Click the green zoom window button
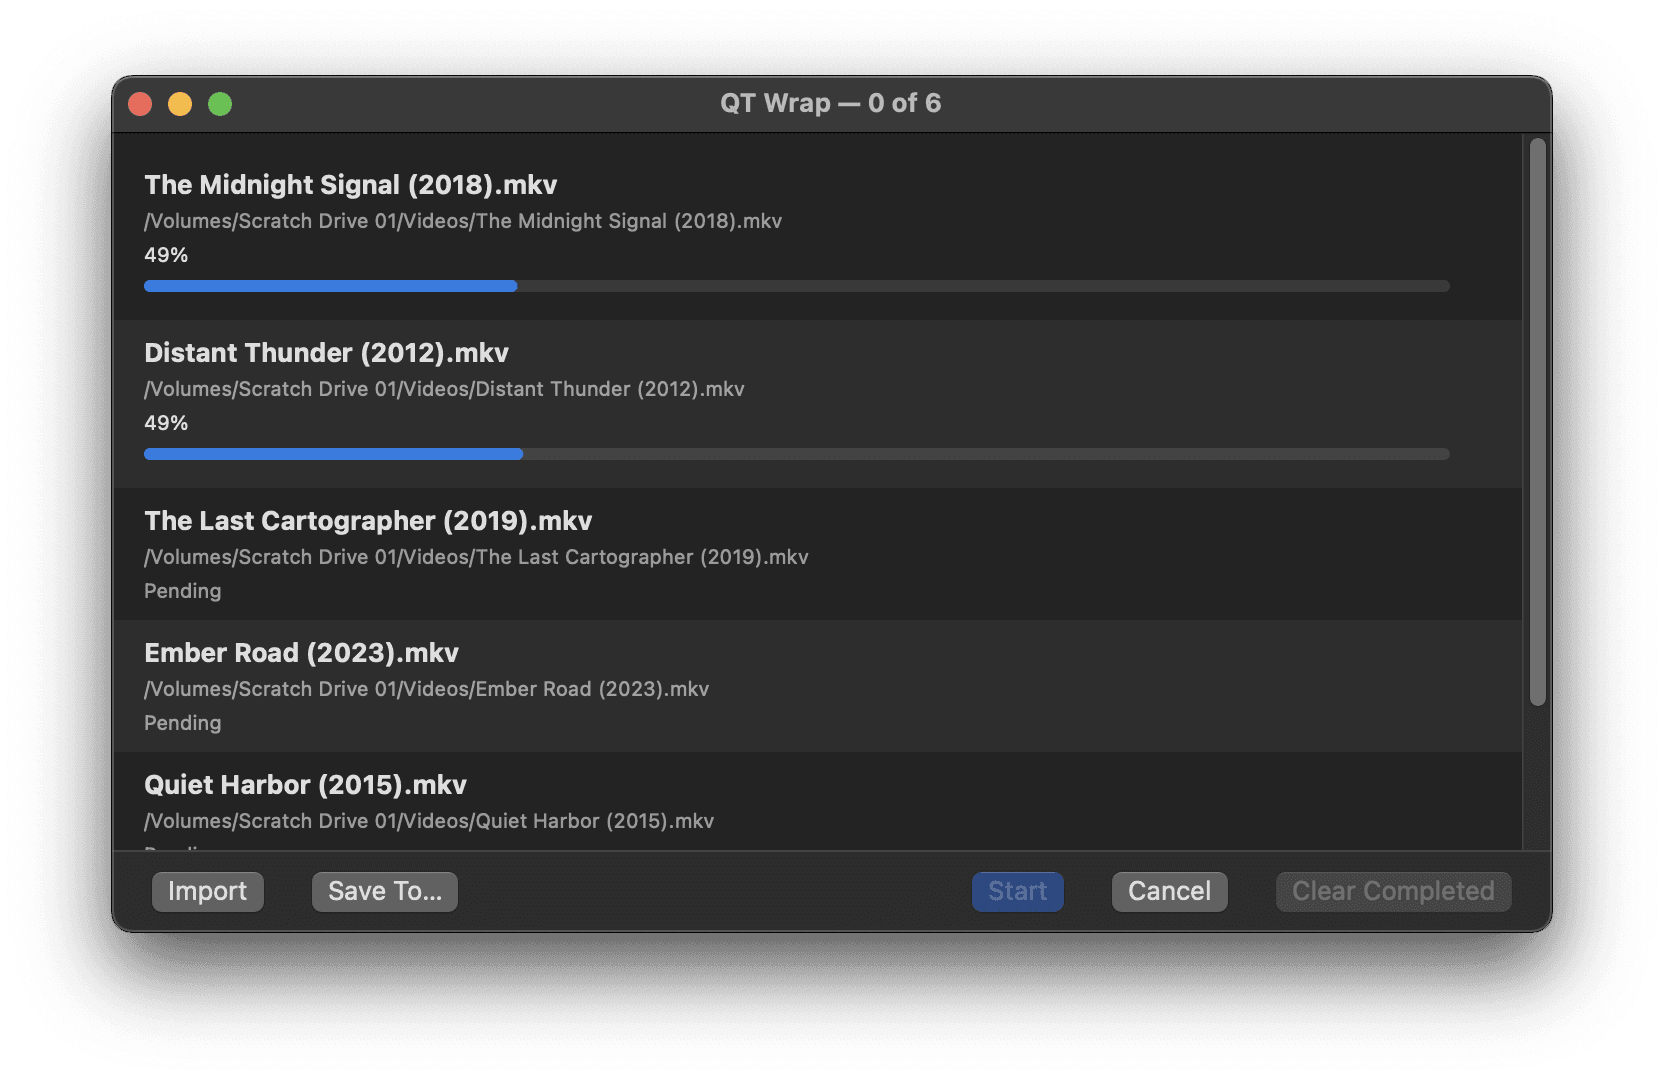This screenshot has height=1080, width=1664. 220,103
